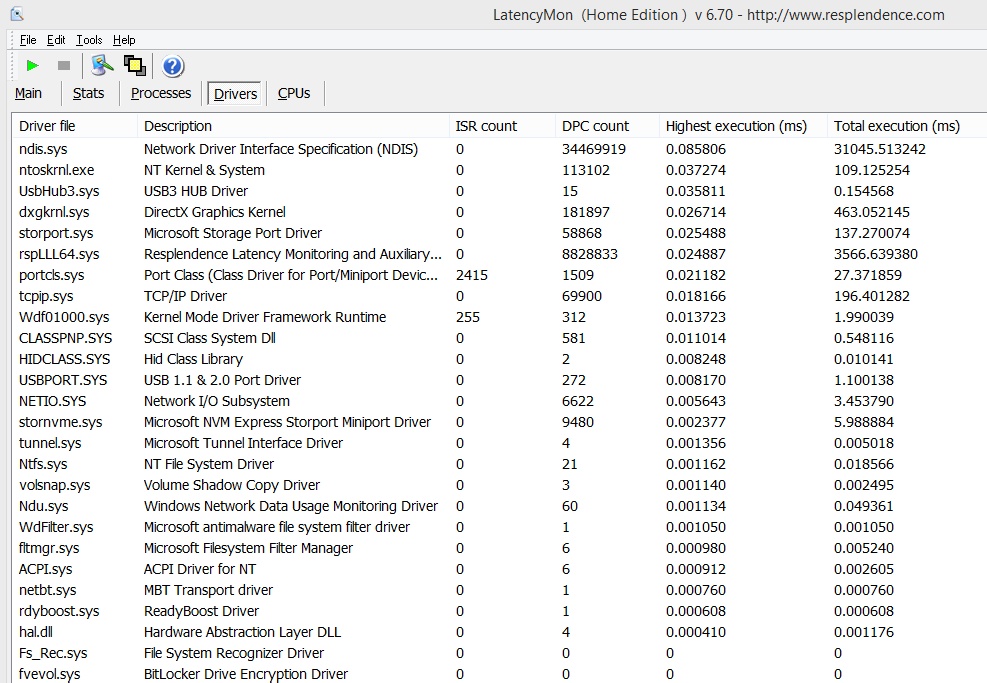
Task: Sort by the Description column header
Action: 293,126
